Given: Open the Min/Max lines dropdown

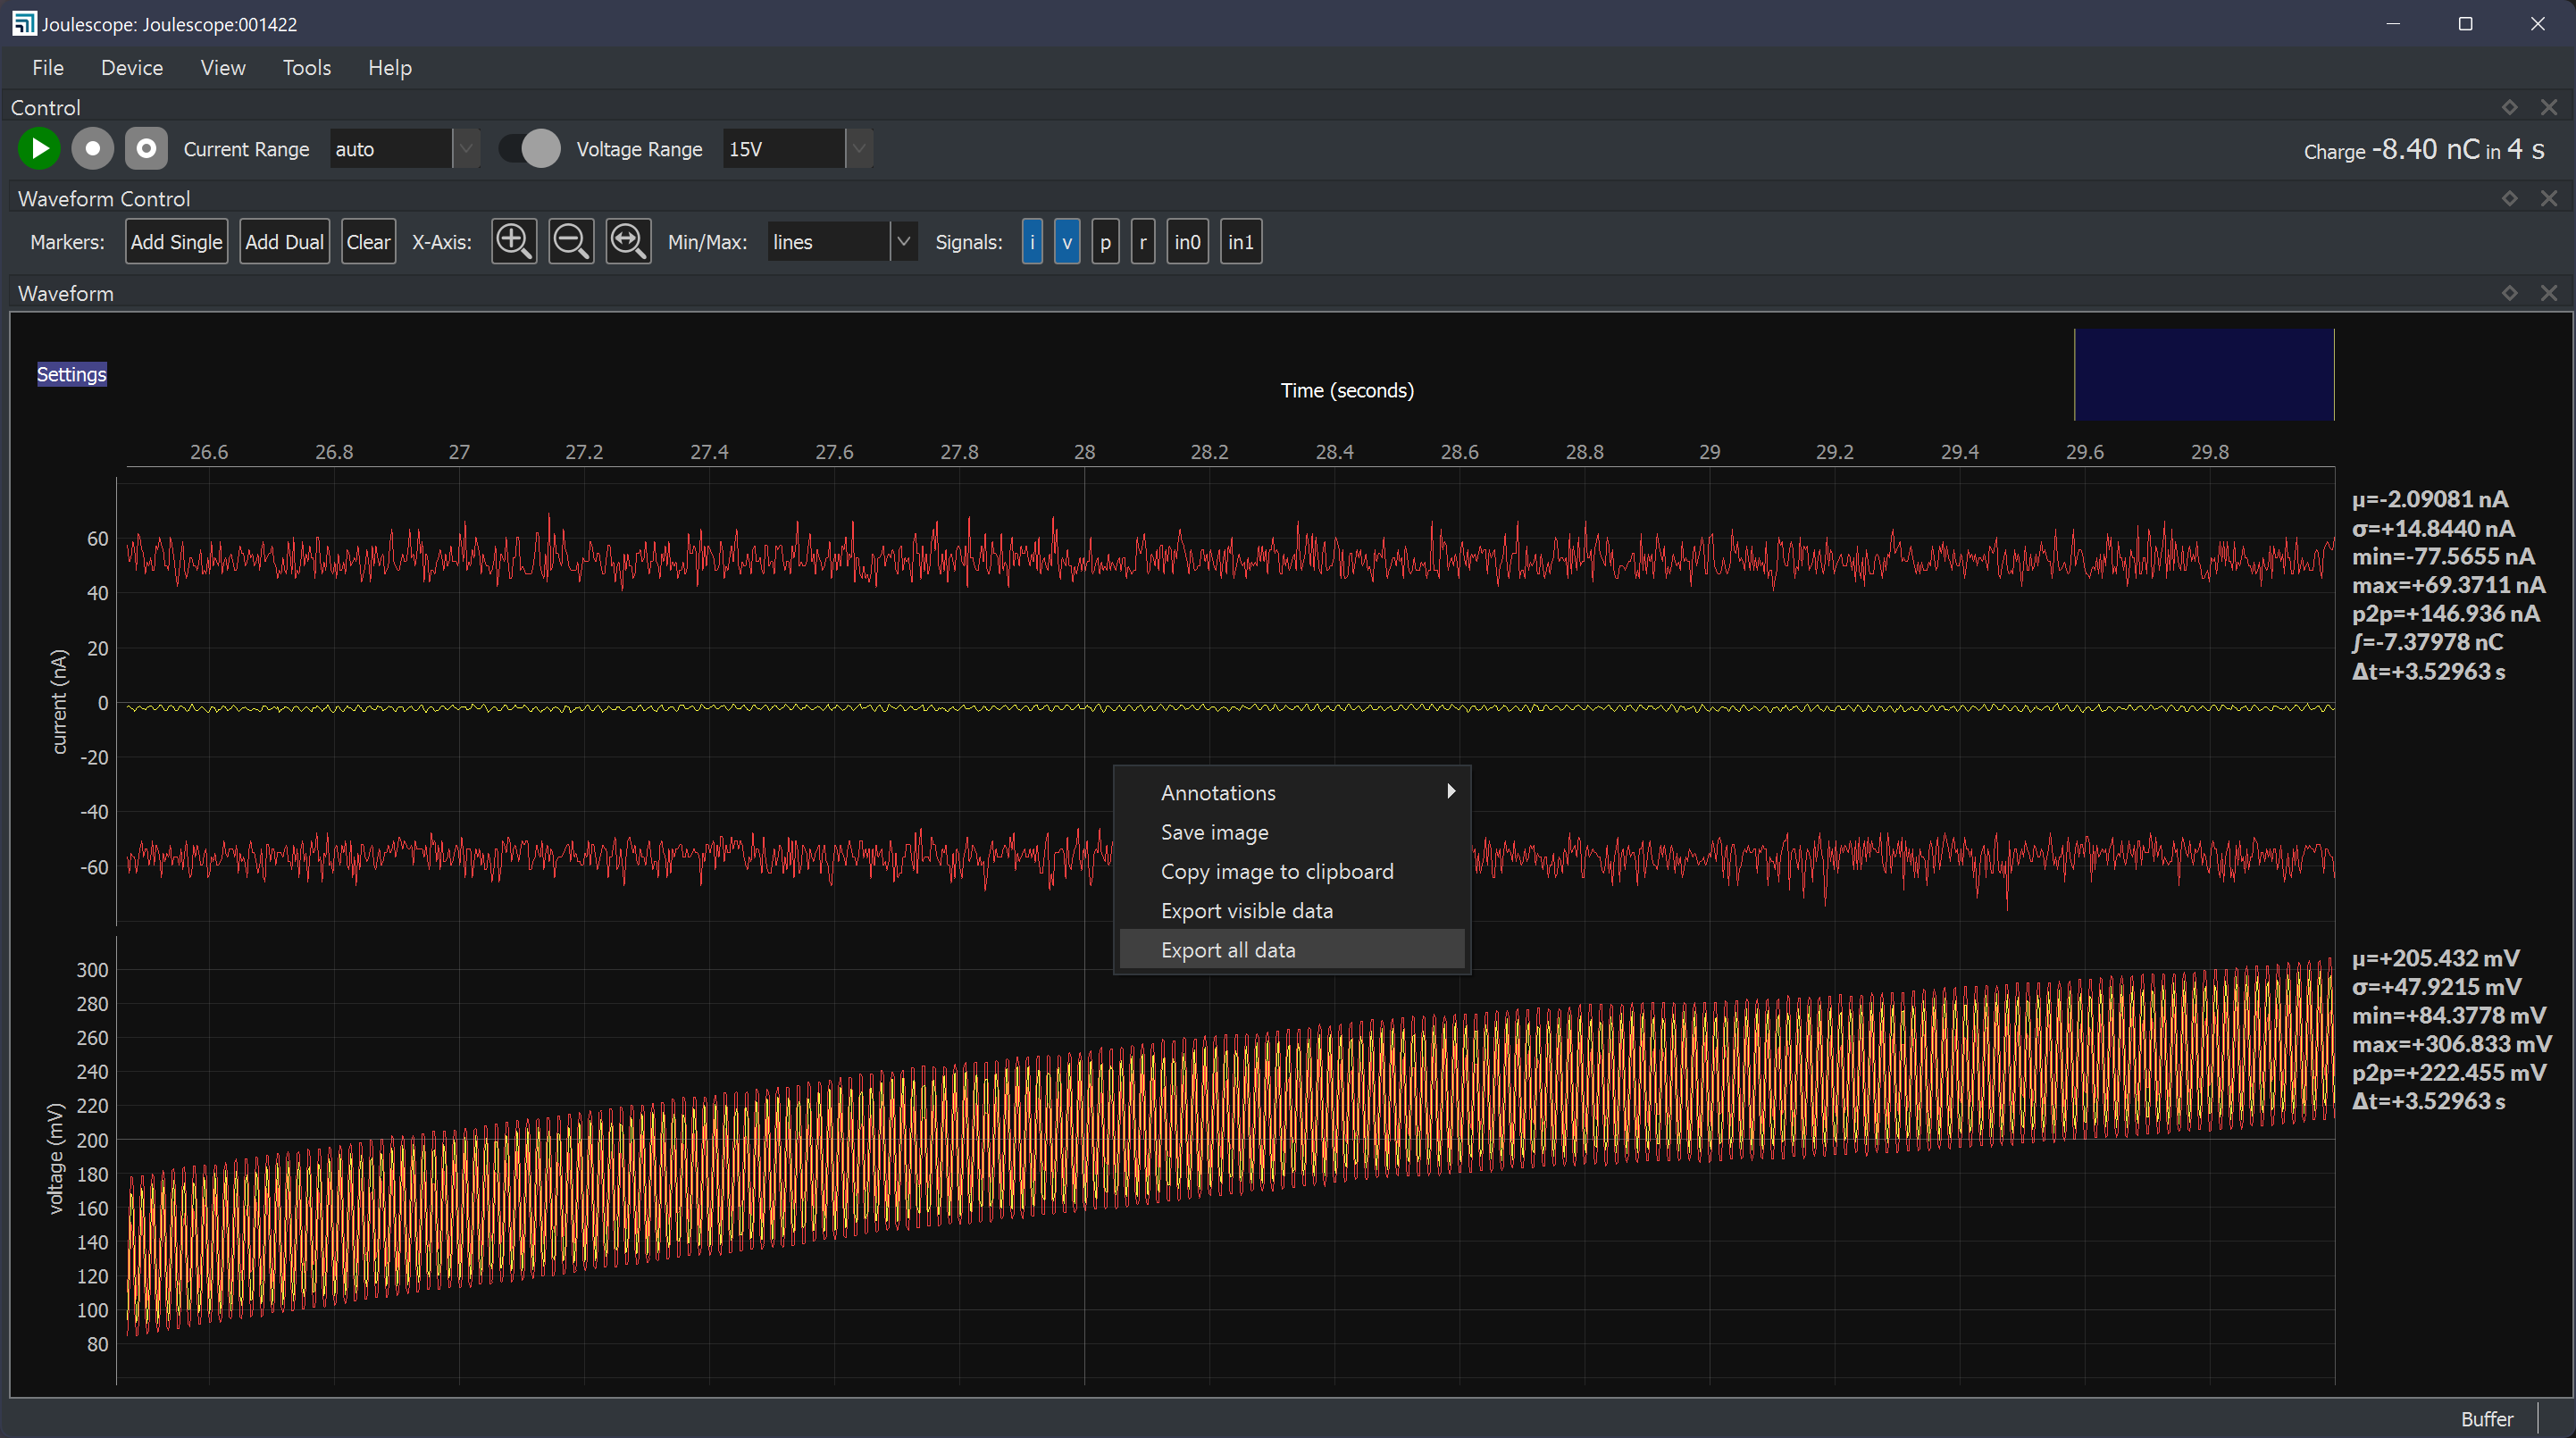Looking at the screenshot, I should (x=902, y=241).
